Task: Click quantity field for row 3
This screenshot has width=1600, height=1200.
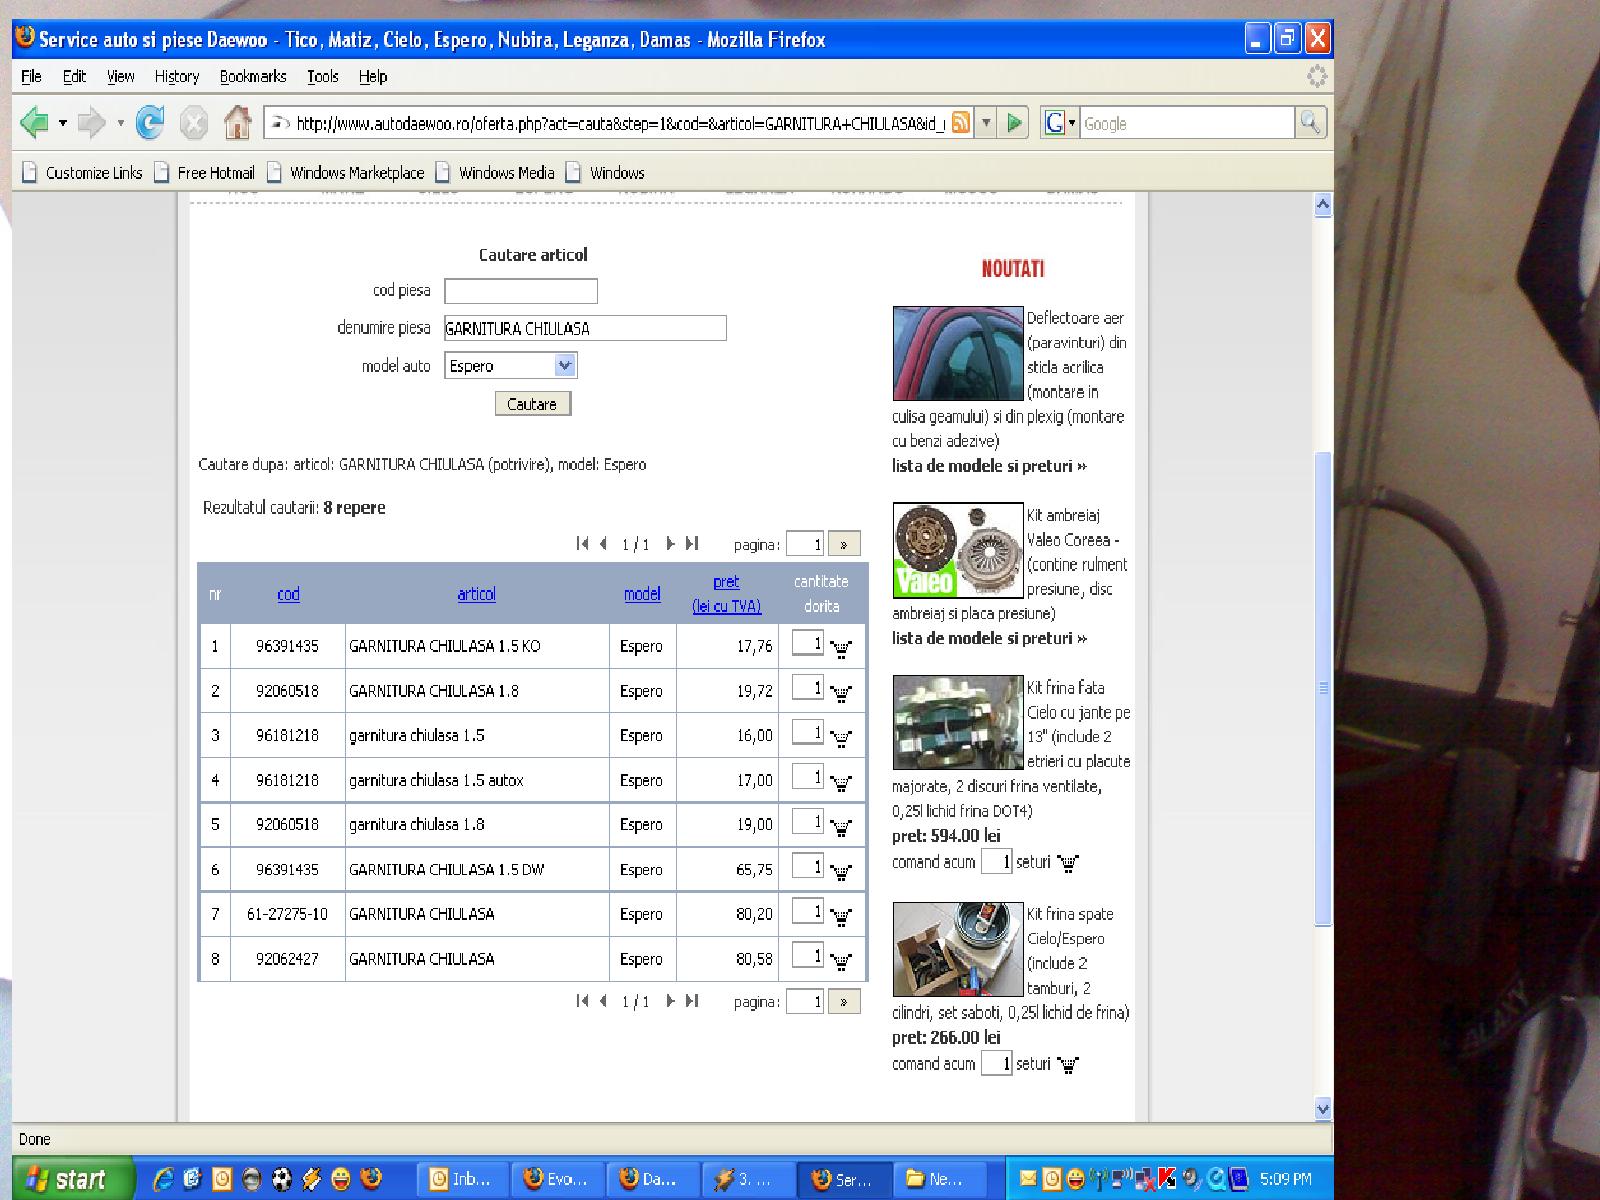Action: coord(807,732)
